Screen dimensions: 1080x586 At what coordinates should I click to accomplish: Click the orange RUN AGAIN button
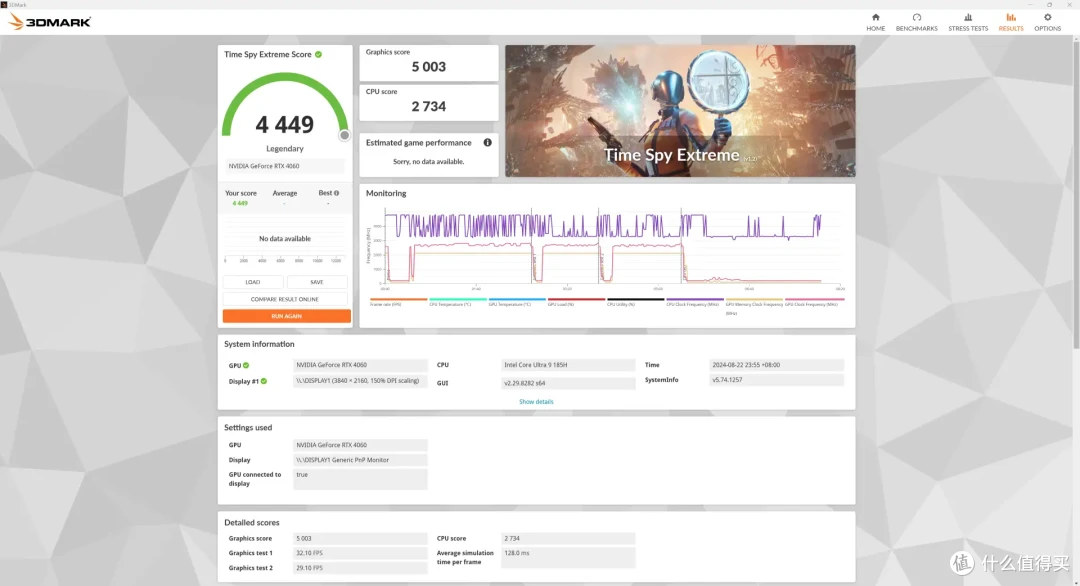[287, 316]
